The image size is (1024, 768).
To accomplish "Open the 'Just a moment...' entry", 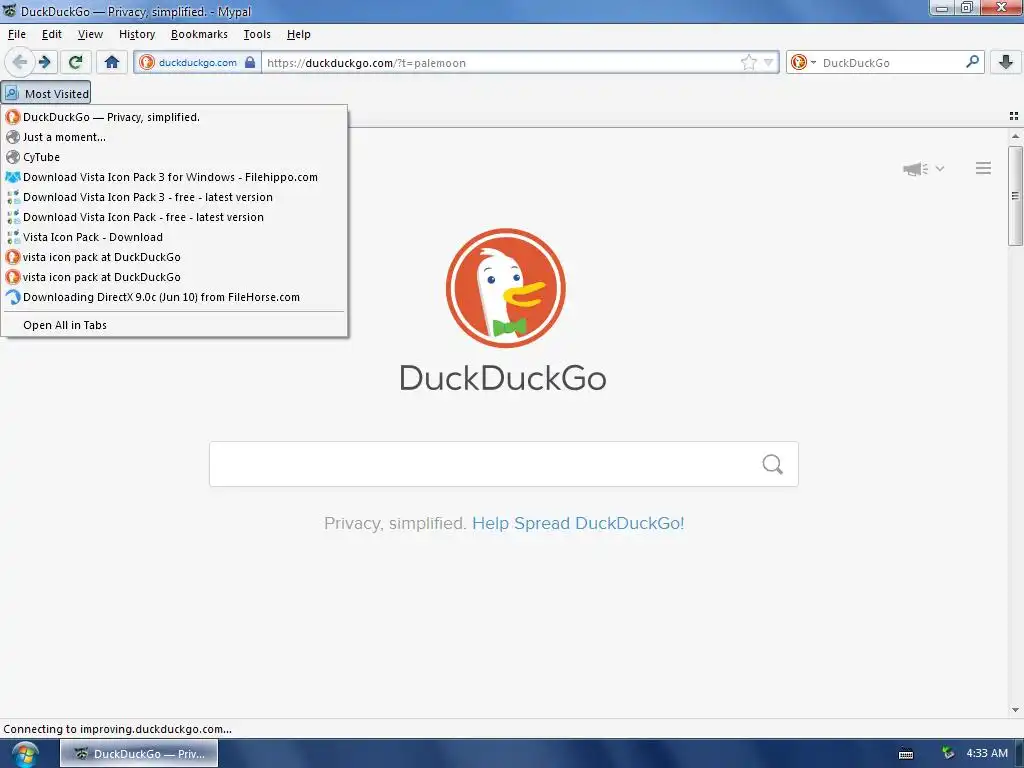I will 174,137.
